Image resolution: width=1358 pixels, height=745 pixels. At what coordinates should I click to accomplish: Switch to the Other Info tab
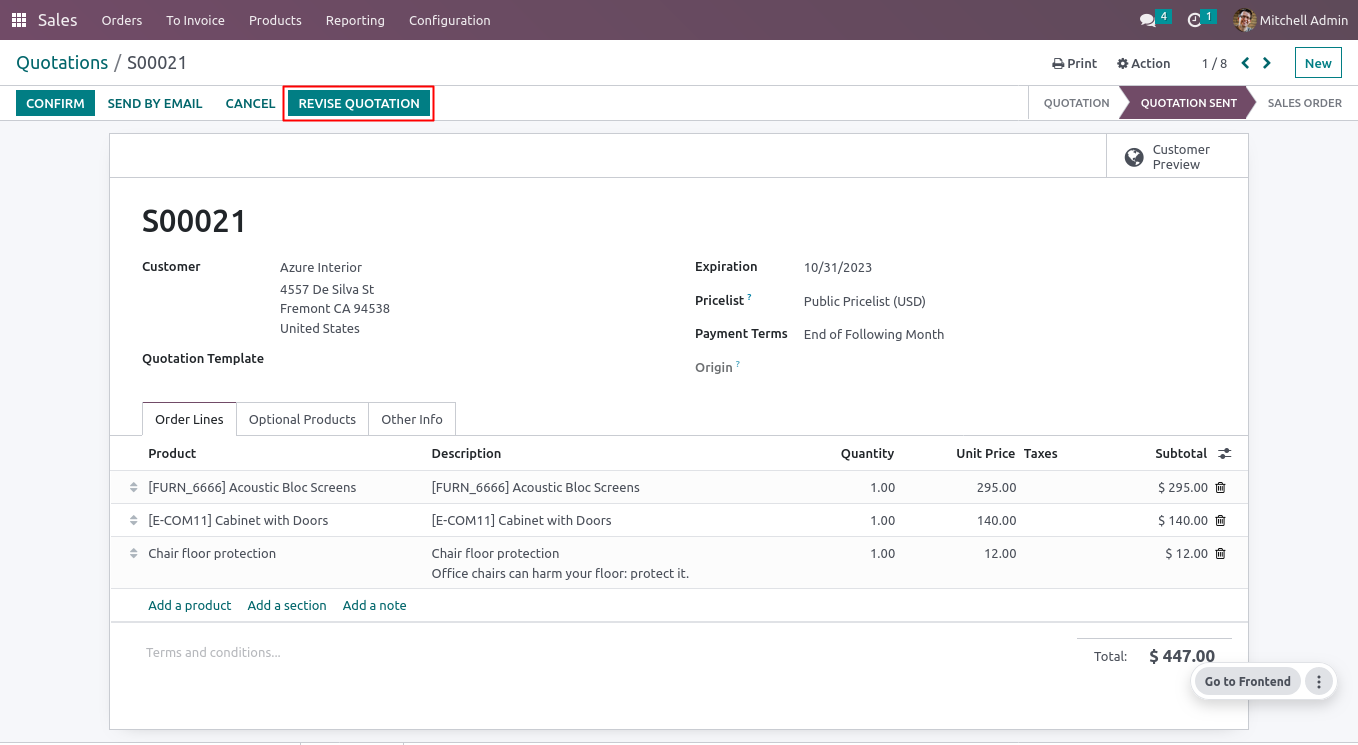pos(411,420)
